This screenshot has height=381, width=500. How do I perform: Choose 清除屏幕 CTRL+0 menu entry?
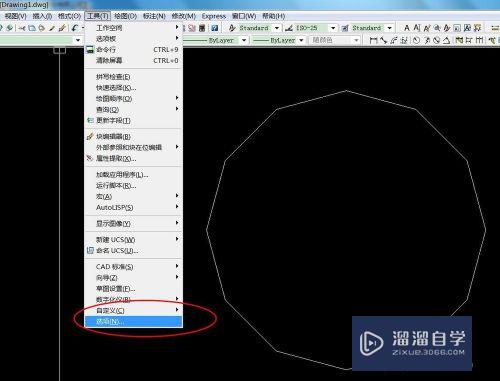[x=133, y=61]
